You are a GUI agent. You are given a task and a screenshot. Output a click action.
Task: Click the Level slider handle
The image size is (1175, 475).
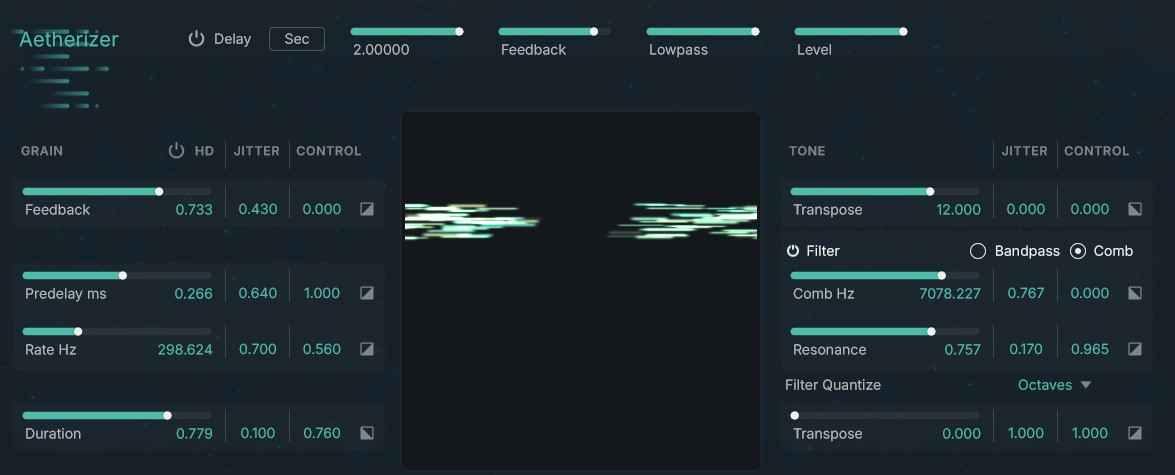coord(903,31)
